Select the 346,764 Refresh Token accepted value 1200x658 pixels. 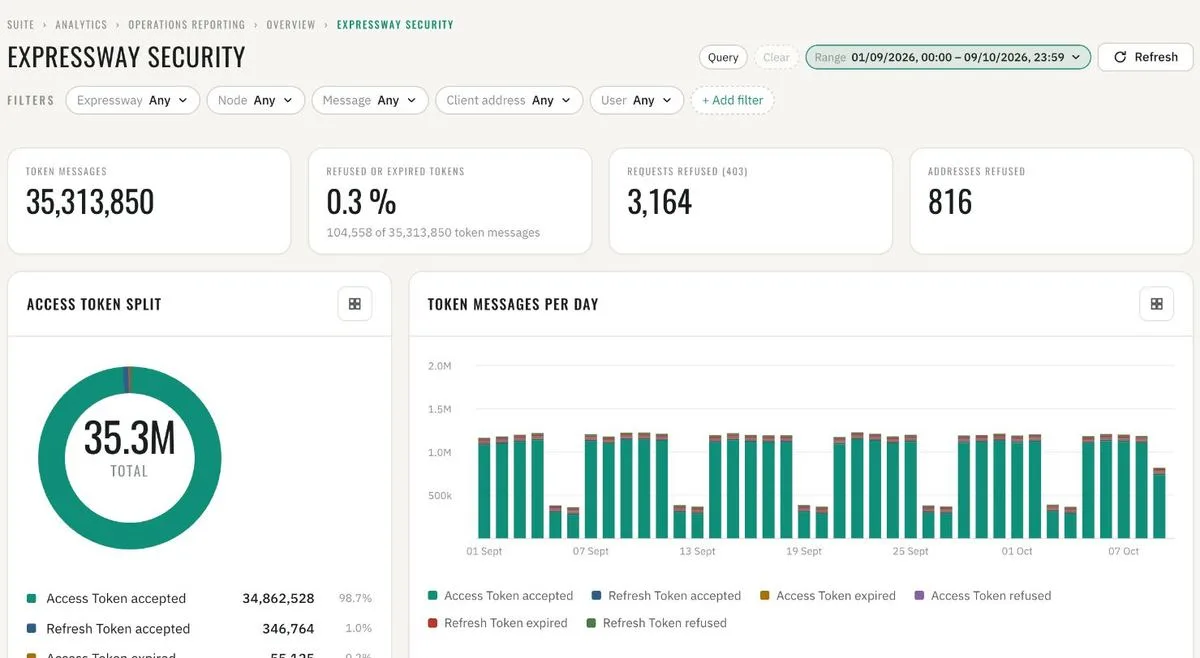pyautogui.click(x=287, y=629)
